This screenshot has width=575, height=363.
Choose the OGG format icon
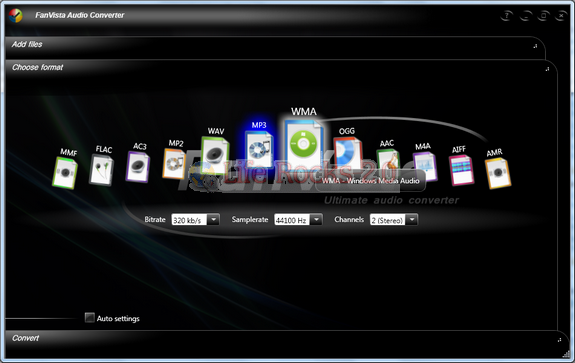coord(347,153)
